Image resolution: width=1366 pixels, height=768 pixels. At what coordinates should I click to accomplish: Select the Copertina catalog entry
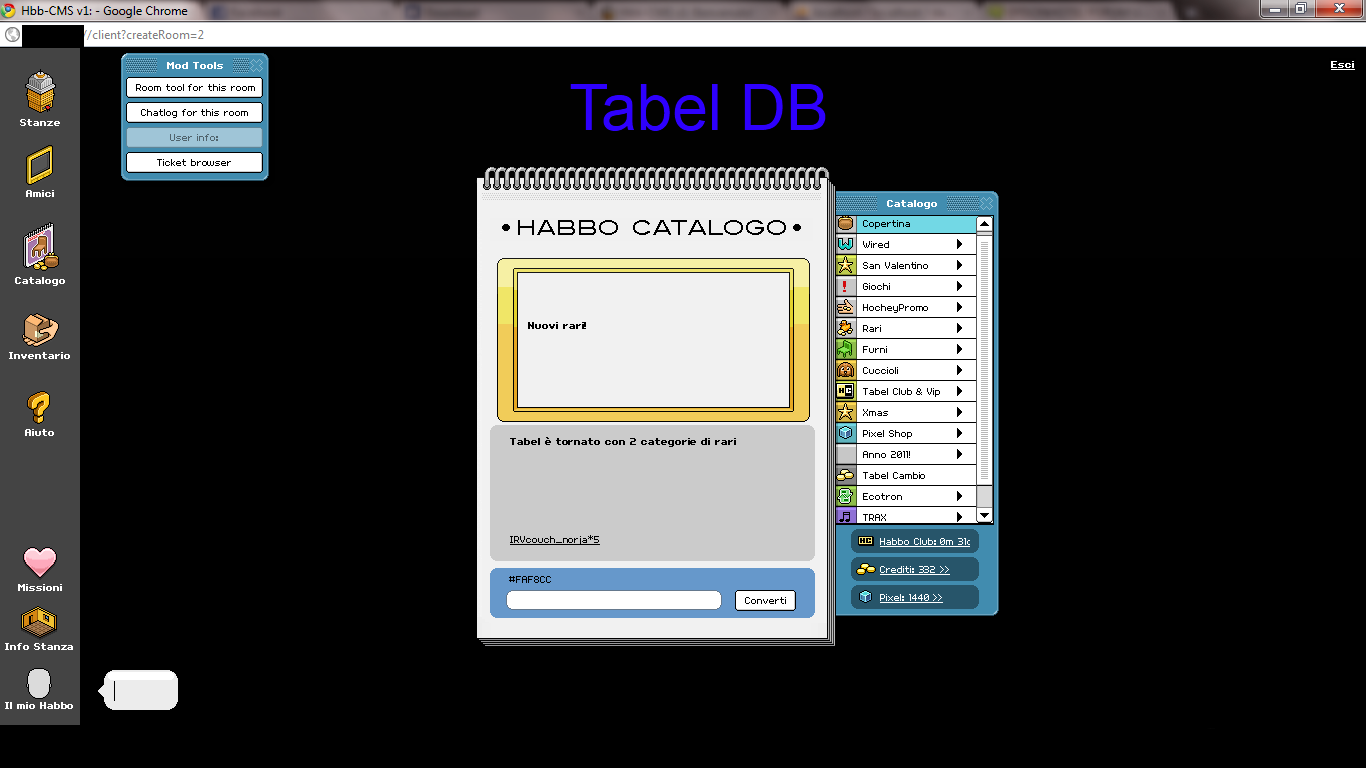coord(906,224)
